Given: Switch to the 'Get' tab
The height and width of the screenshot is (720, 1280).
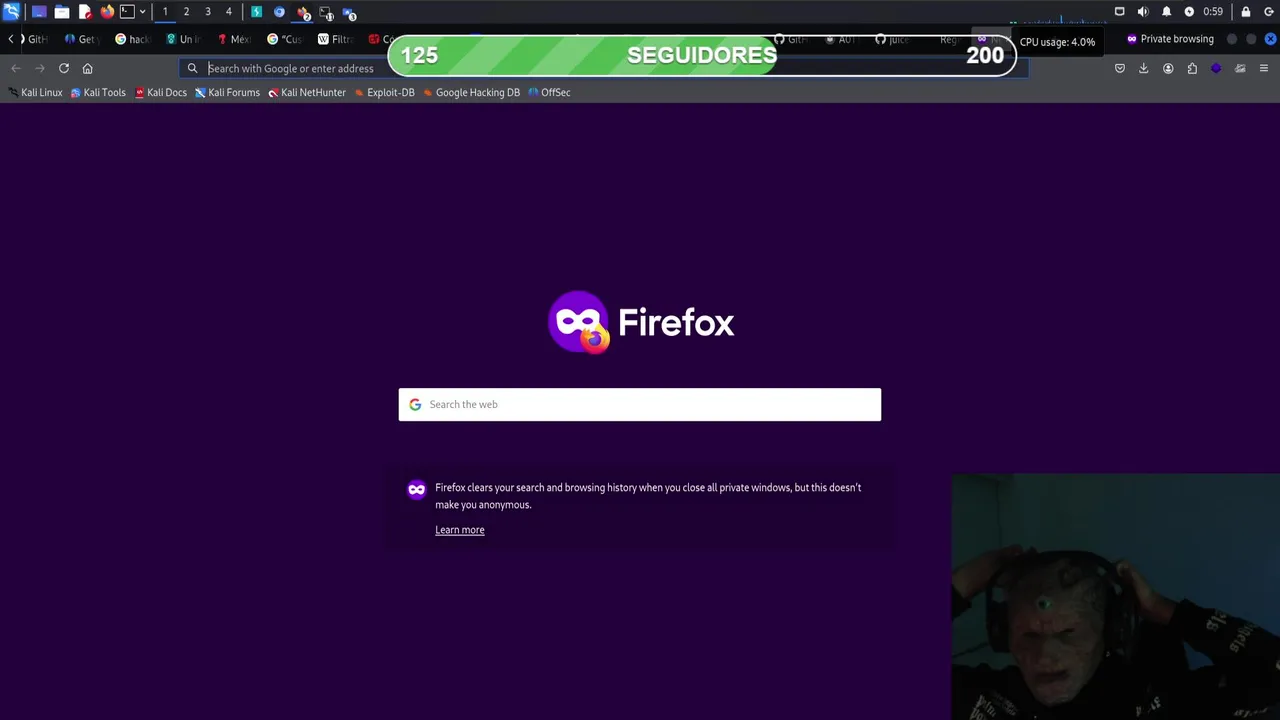Looking at the screenshot, I should [x=82, y=39].
